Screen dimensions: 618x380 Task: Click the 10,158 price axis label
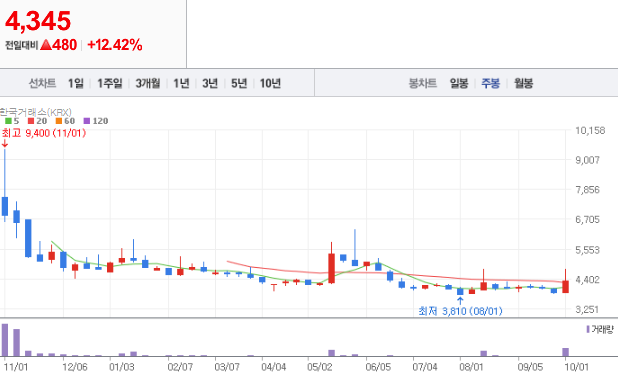pos(590,130)
